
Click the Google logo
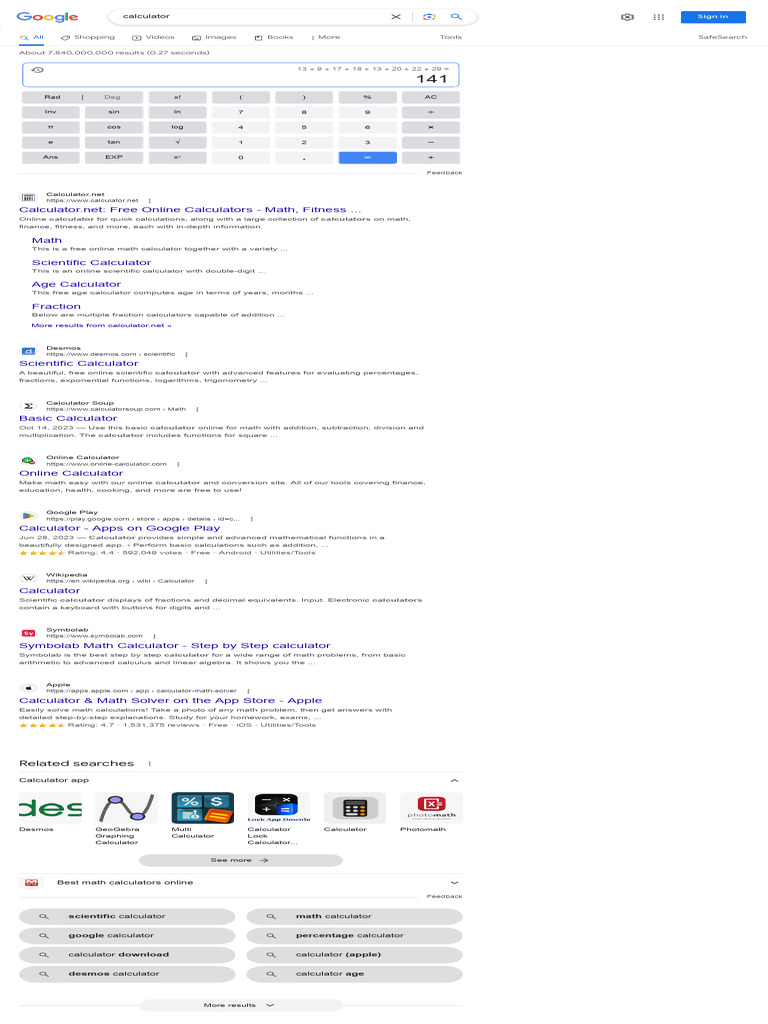click(47, 17)
